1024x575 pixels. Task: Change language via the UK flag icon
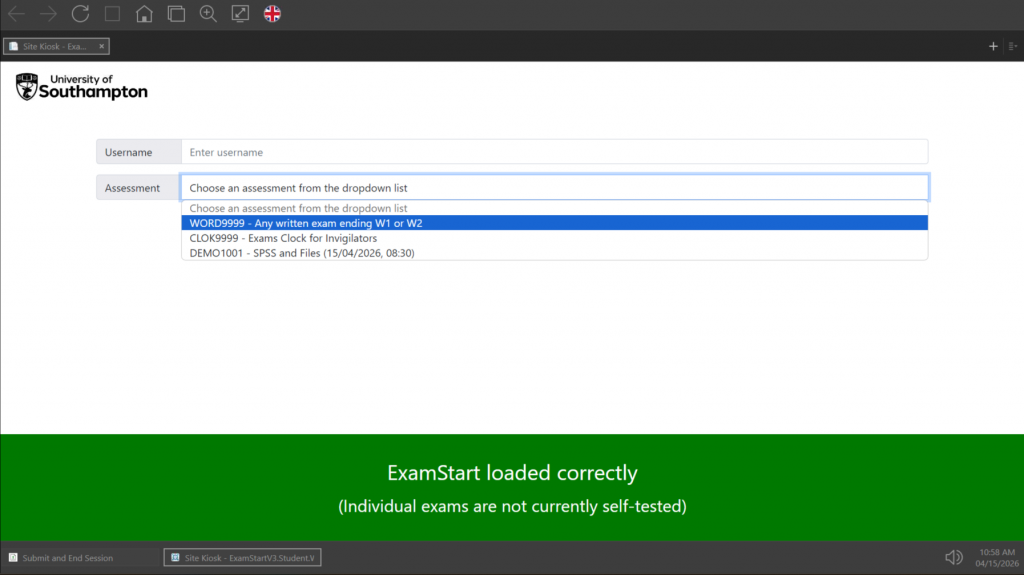(272, 14)
